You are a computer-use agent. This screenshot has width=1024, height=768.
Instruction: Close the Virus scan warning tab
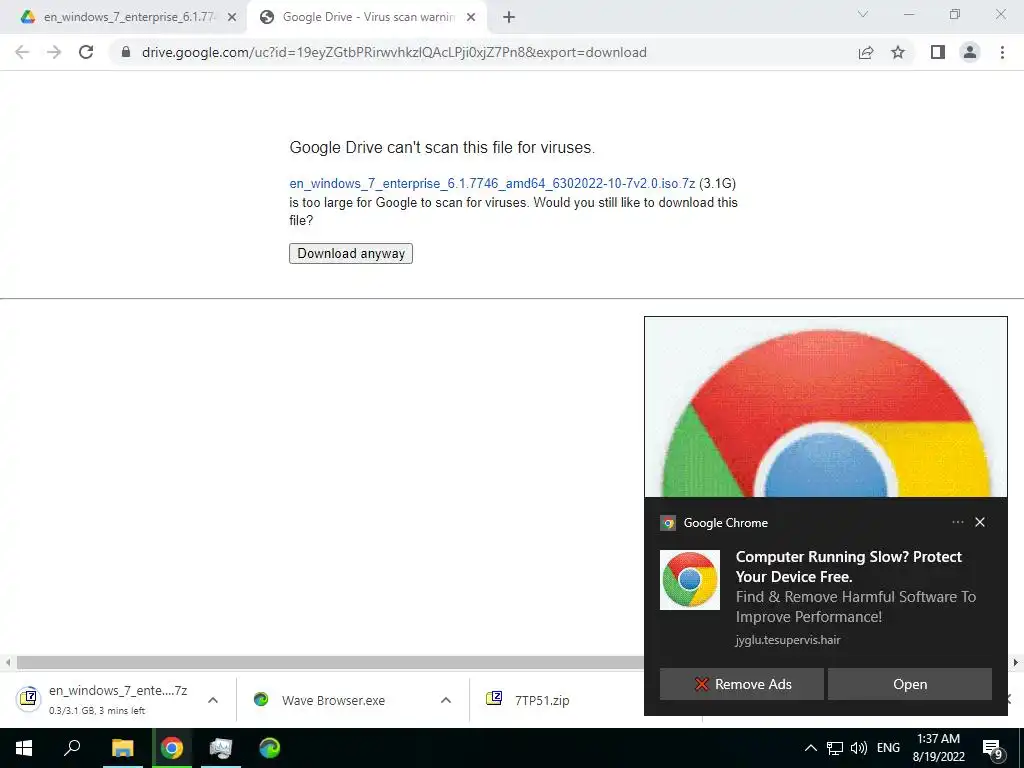(x=471, y=18)
